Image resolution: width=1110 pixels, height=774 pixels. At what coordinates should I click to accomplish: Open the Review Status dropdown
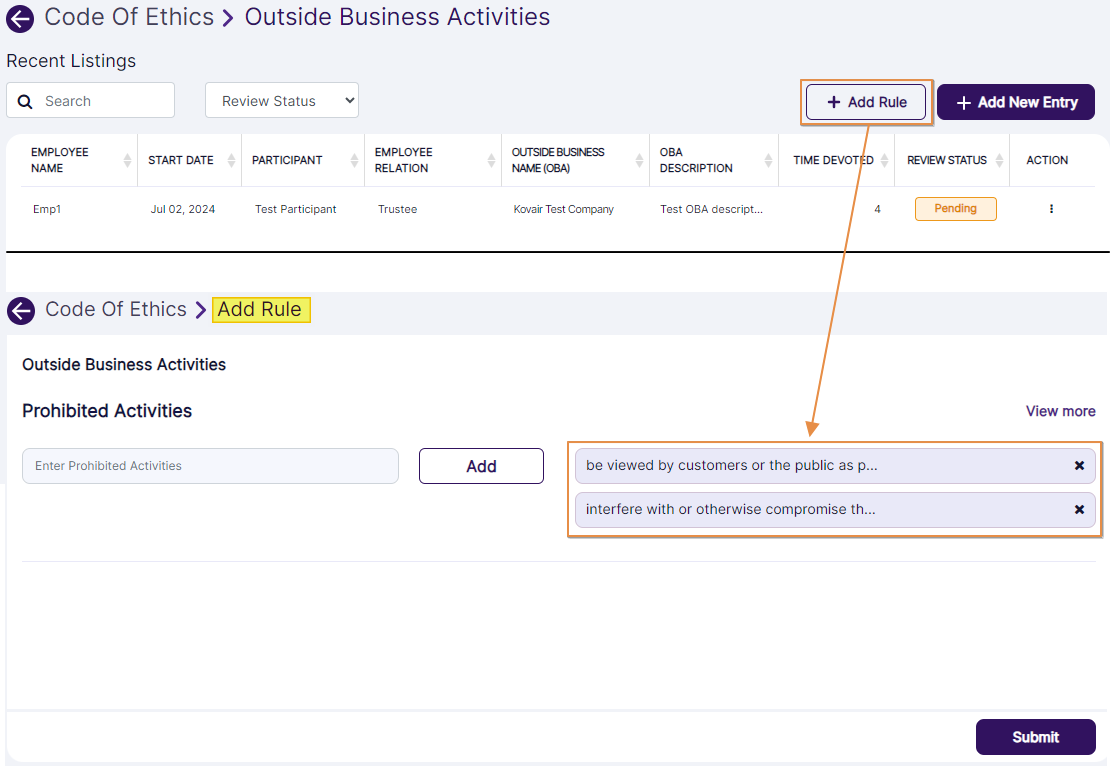click(x=282, y=100)
